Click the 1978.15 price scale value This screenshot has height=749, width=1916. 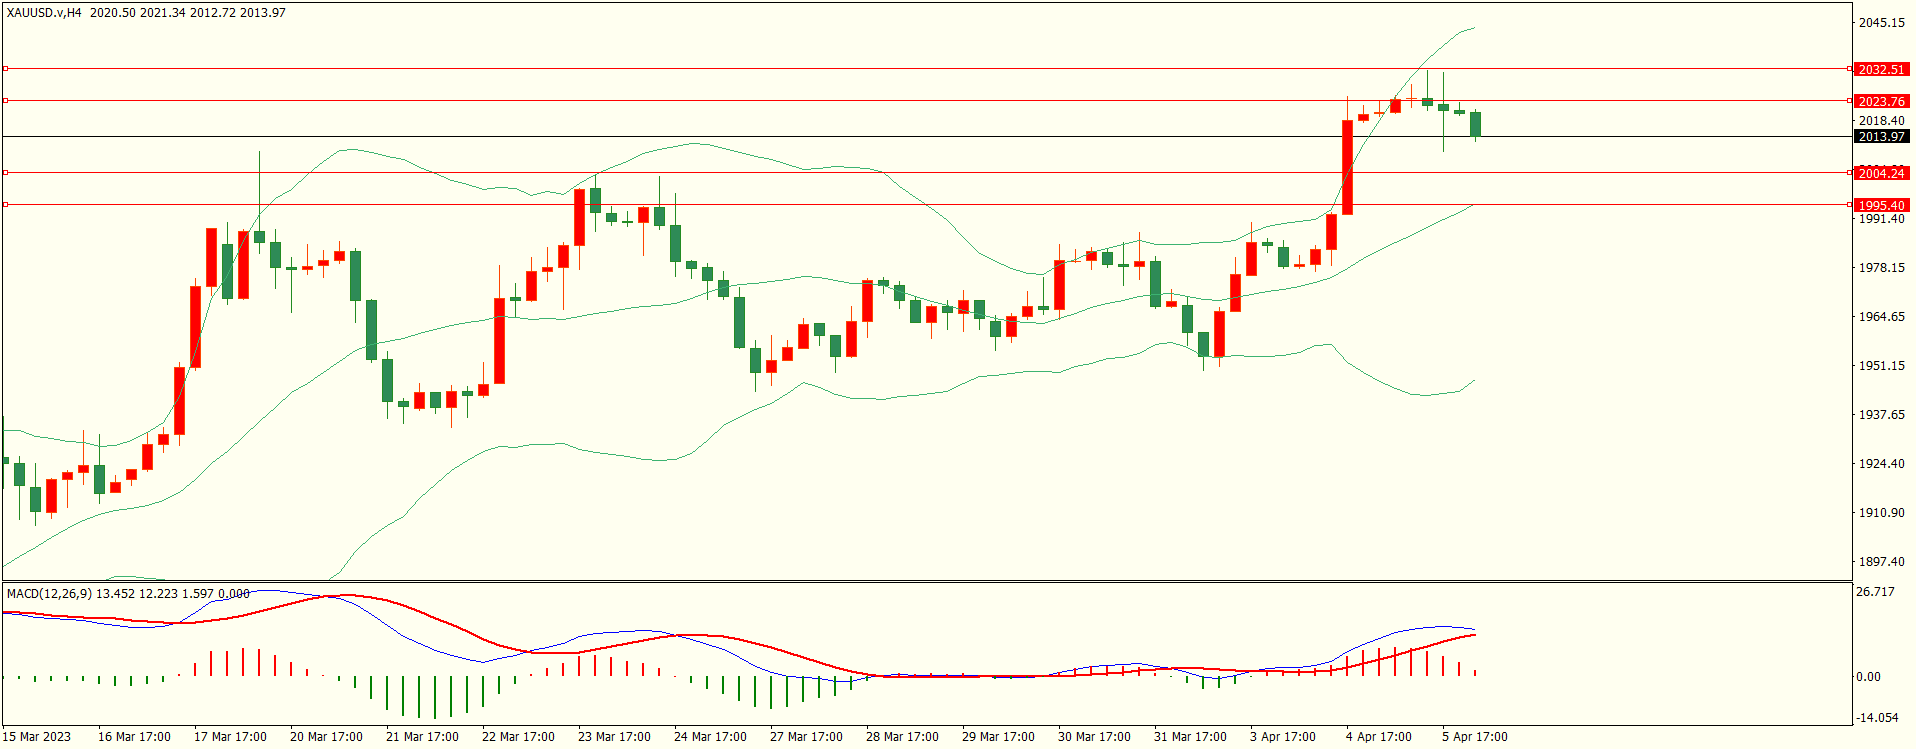click(x=1881, y=267)
